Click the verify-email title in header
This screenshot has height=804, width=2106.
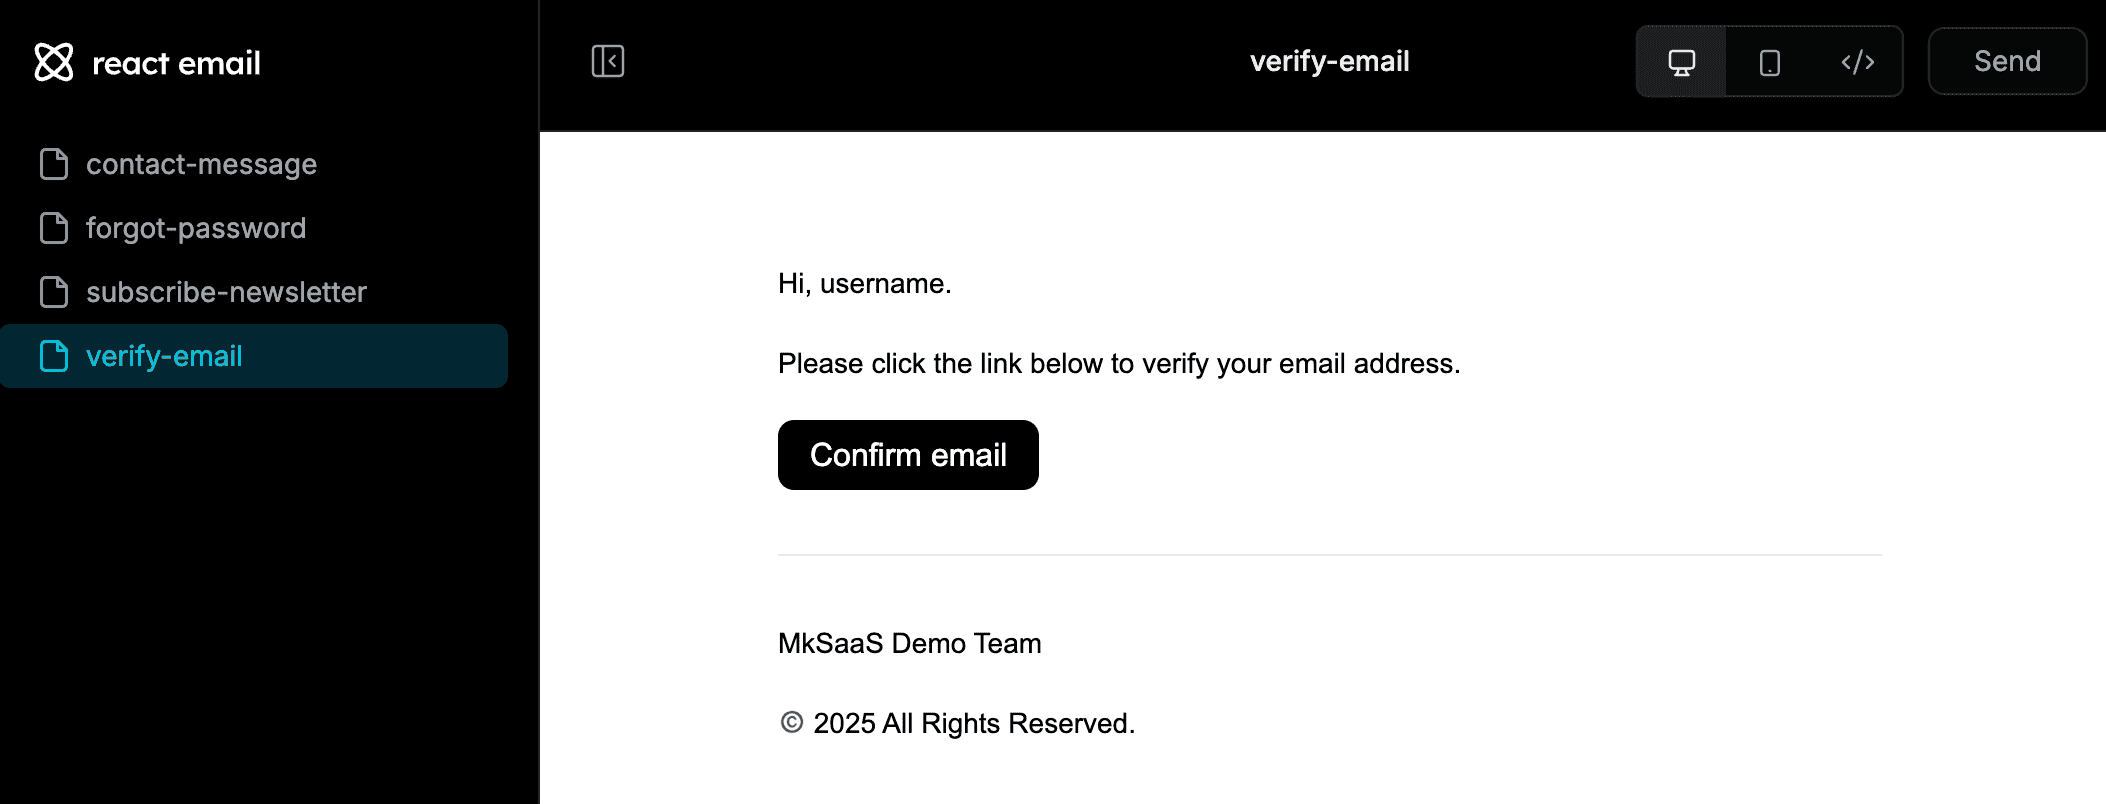[x=1329, y=61]
